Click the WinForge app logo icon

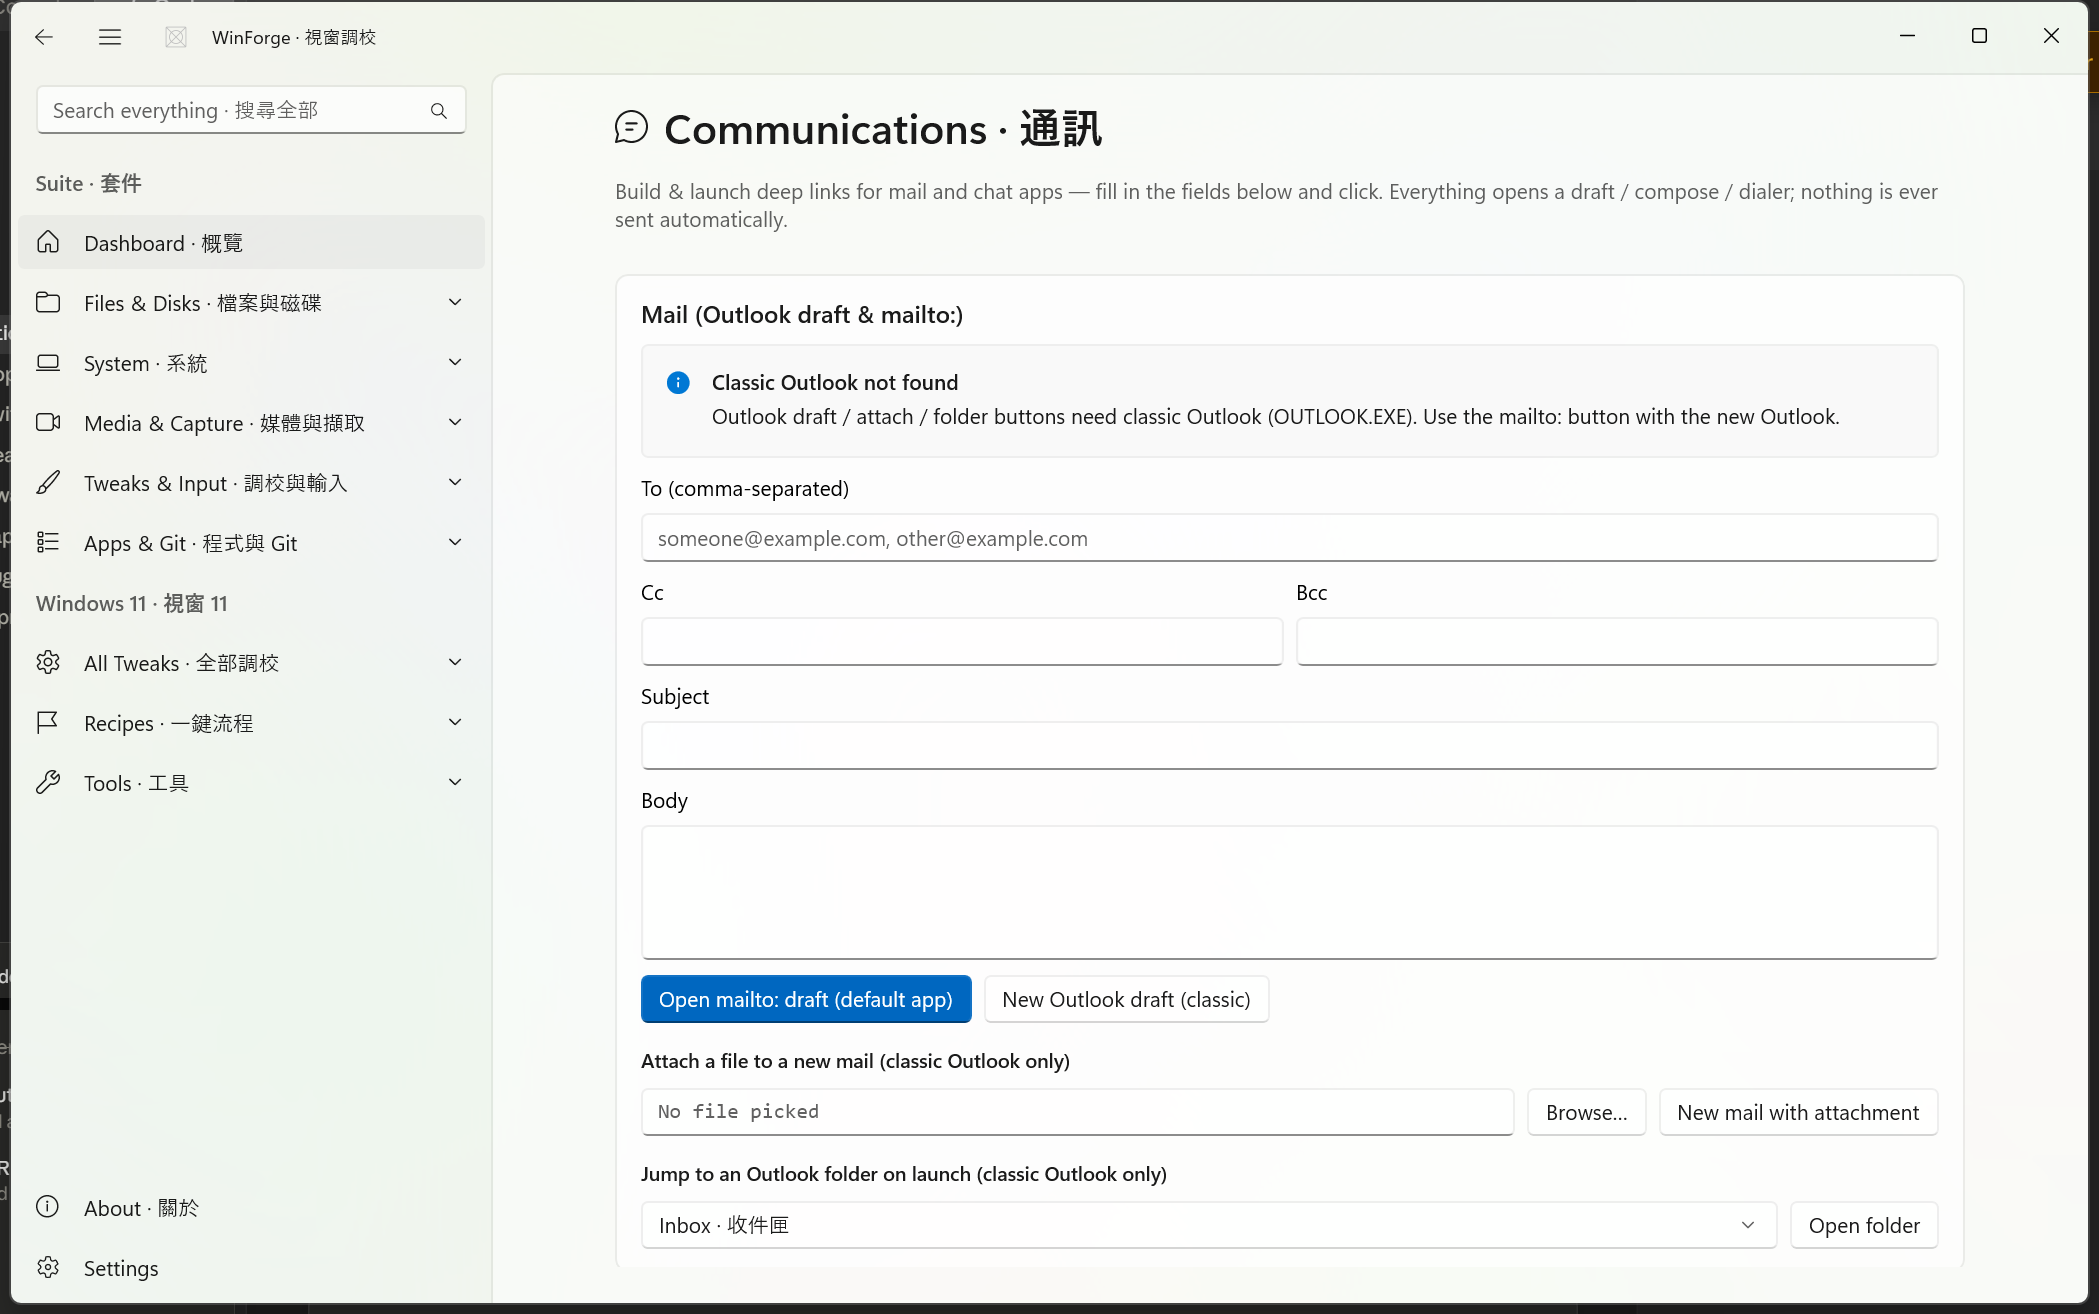[x=176, y=37]
